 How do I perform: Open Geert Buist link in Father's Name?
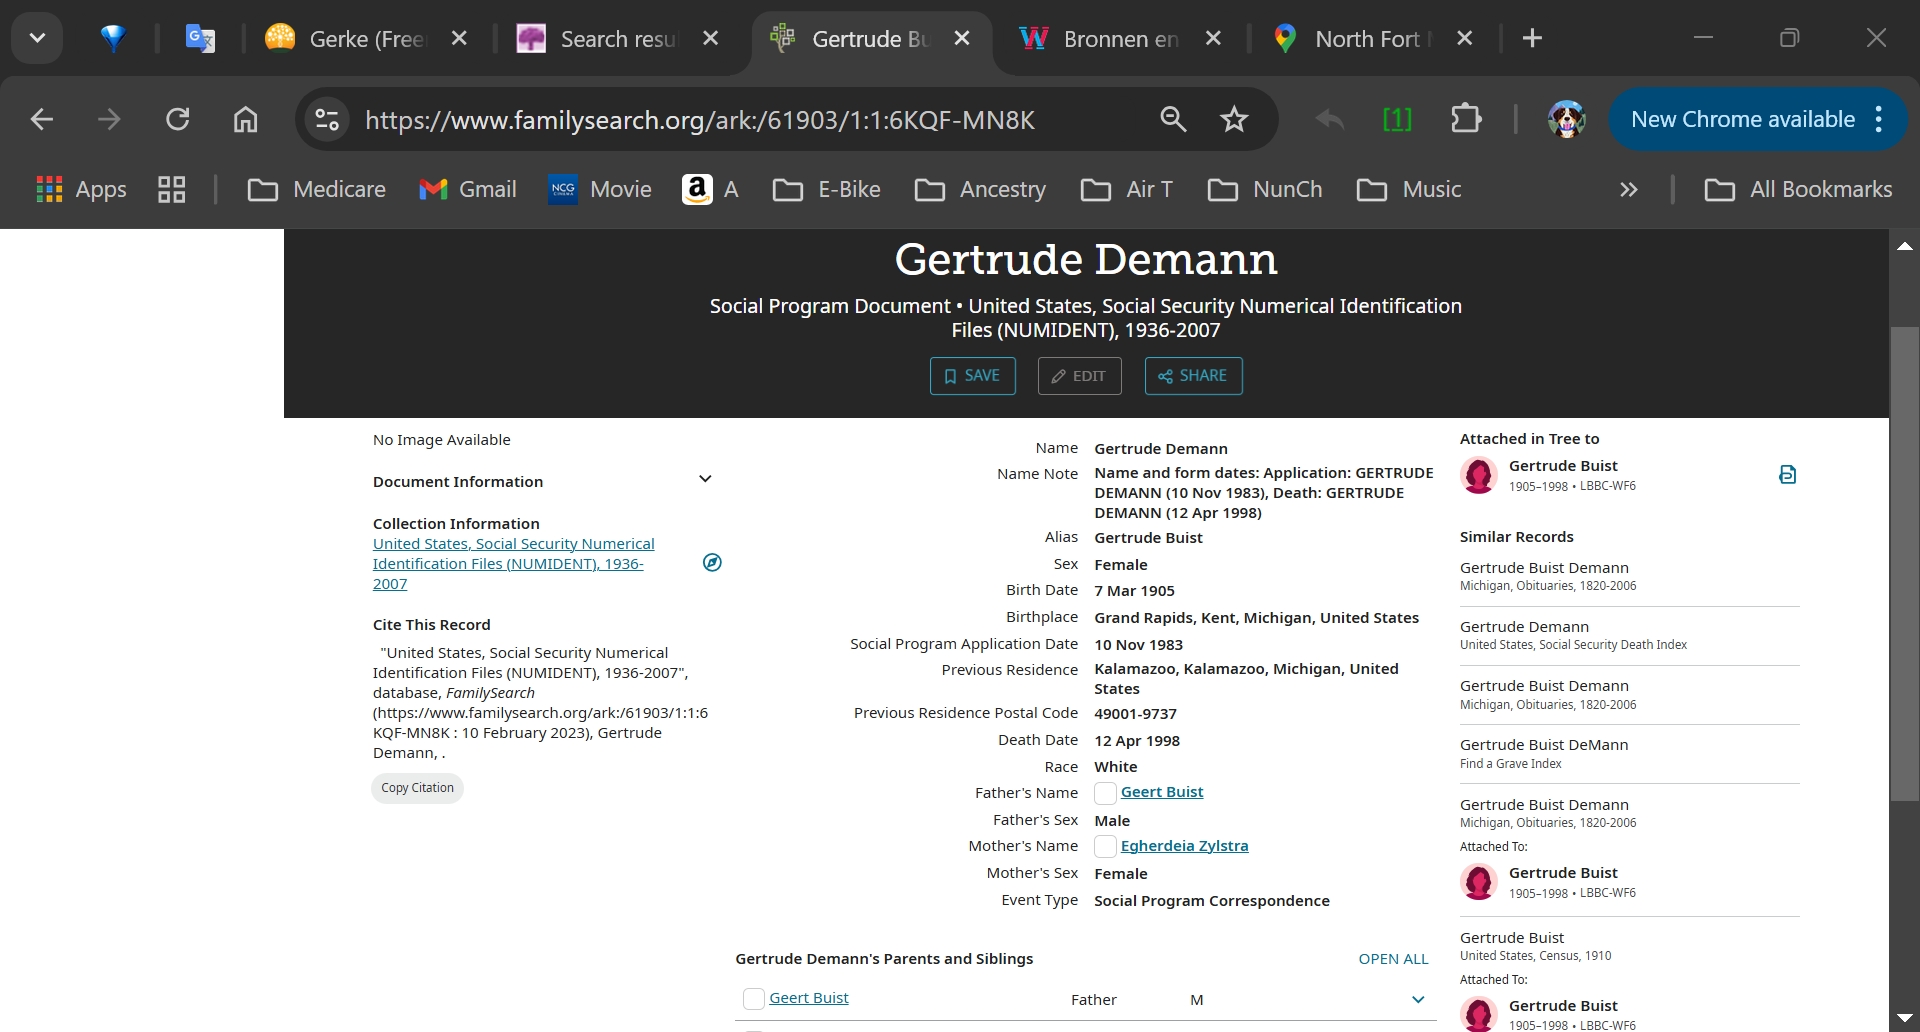click(1162, 792)
